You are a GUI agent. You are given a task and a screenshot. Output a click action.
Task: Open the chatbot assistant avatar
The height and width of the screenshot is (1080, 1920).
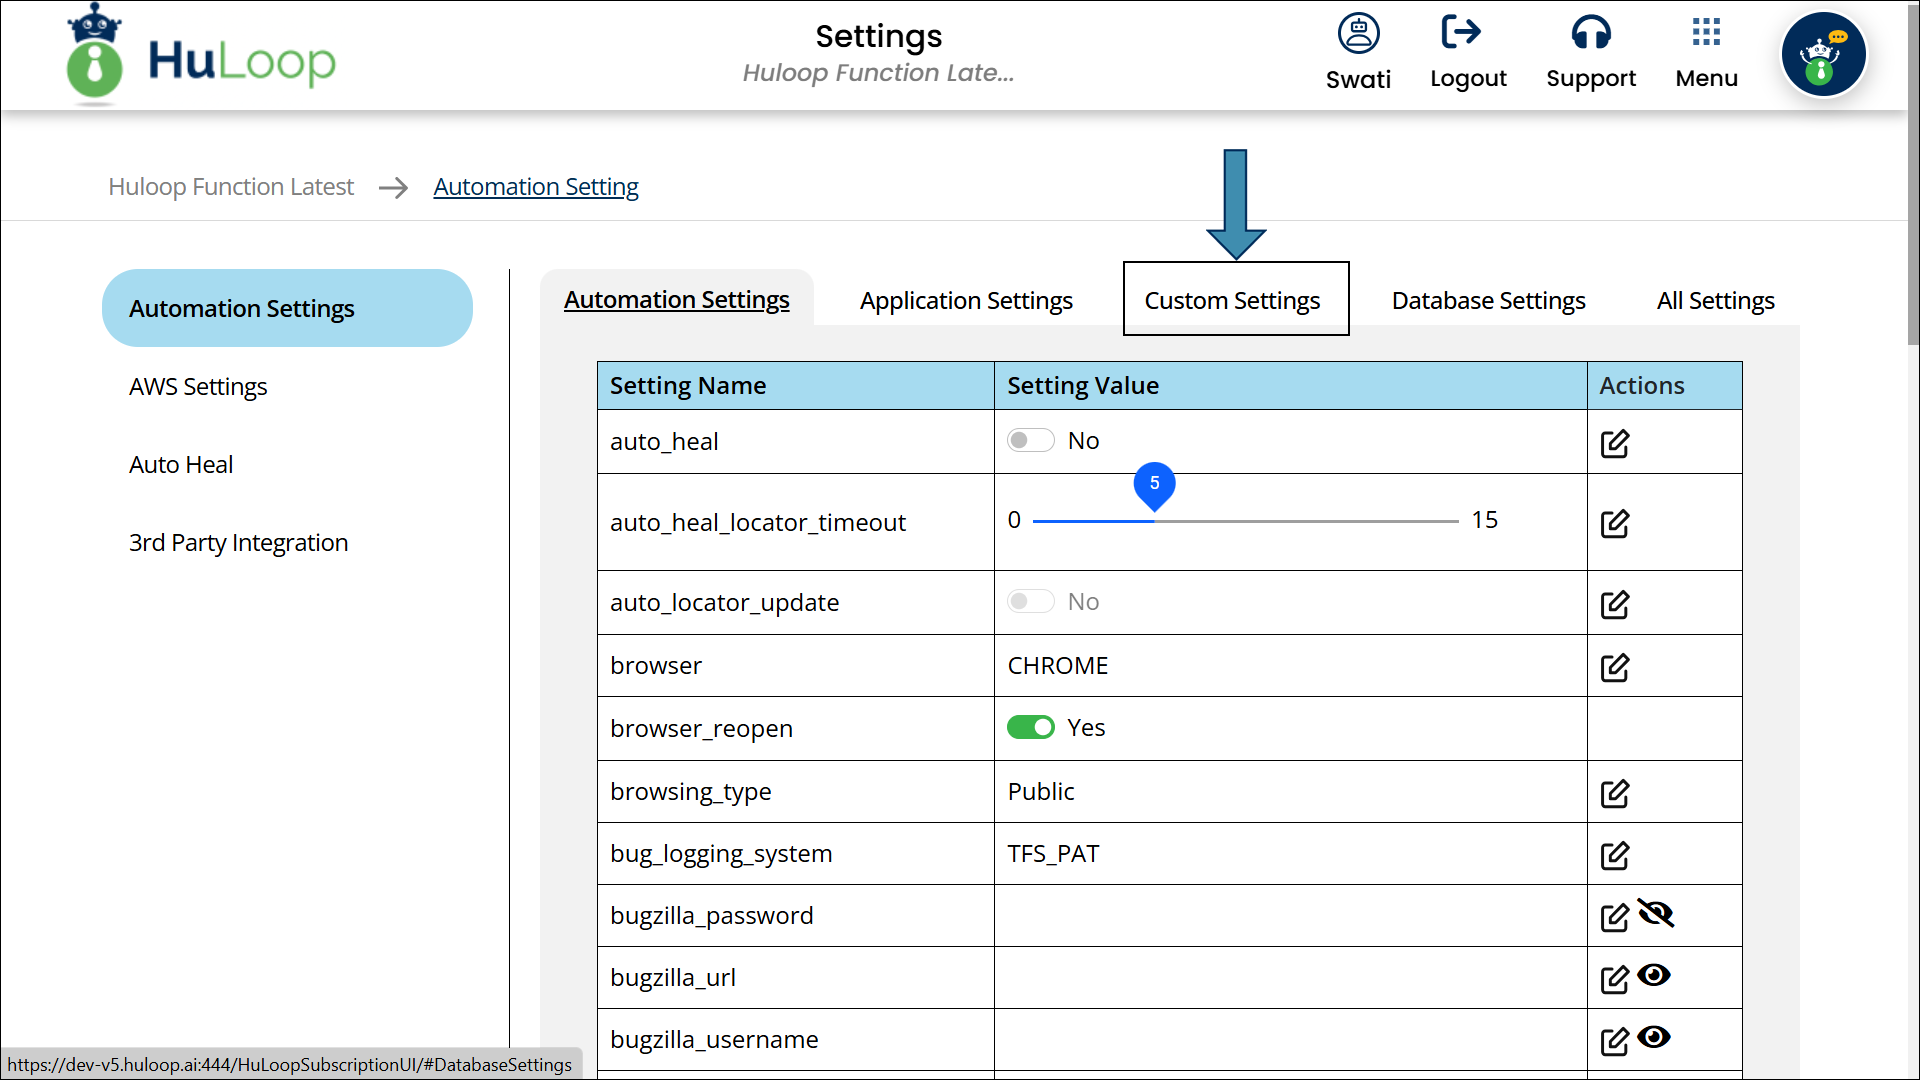[1823, 55]
